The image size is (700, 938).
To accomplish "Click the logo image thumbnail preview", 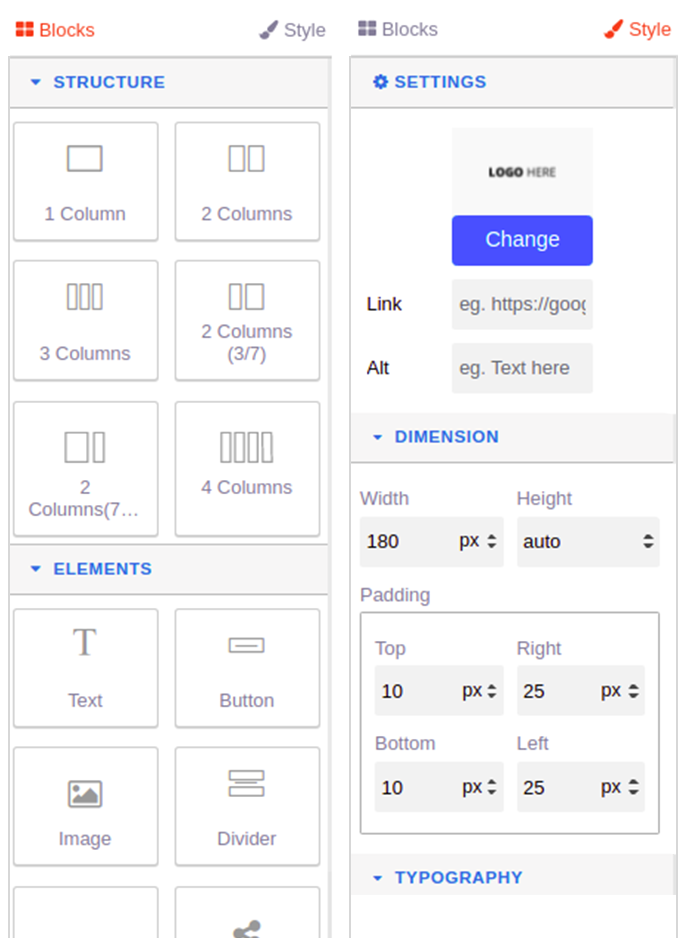I will (x=522, y=172).
